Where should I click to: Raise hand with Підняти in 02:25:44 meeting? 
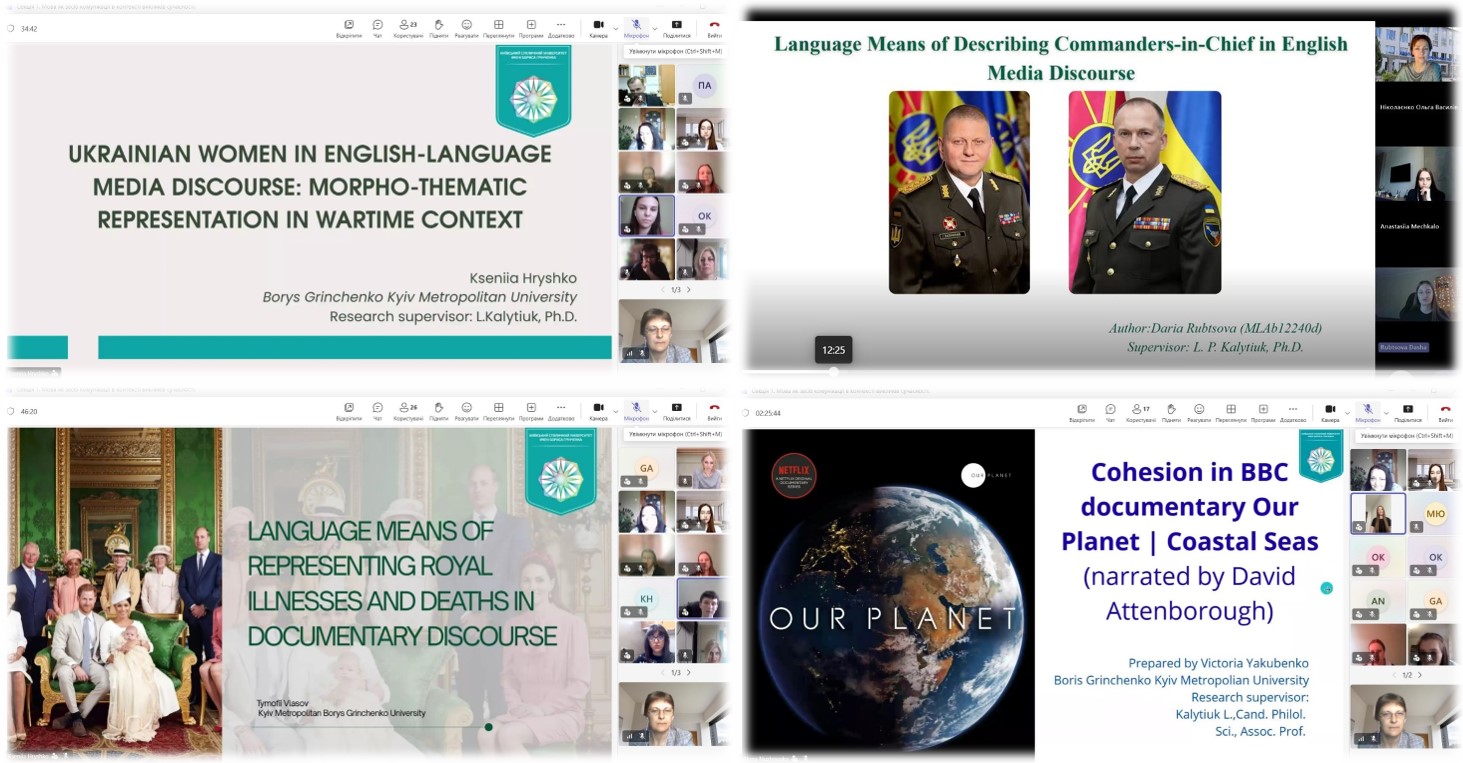point(1171,413)
